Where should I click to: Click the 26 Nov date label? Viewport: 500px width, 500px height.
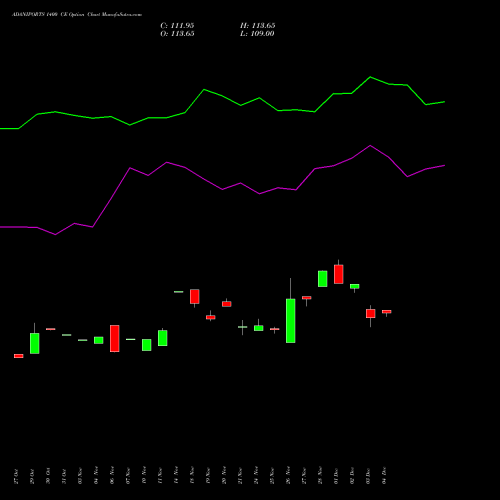pyautogui.click(x=288, y=476)
